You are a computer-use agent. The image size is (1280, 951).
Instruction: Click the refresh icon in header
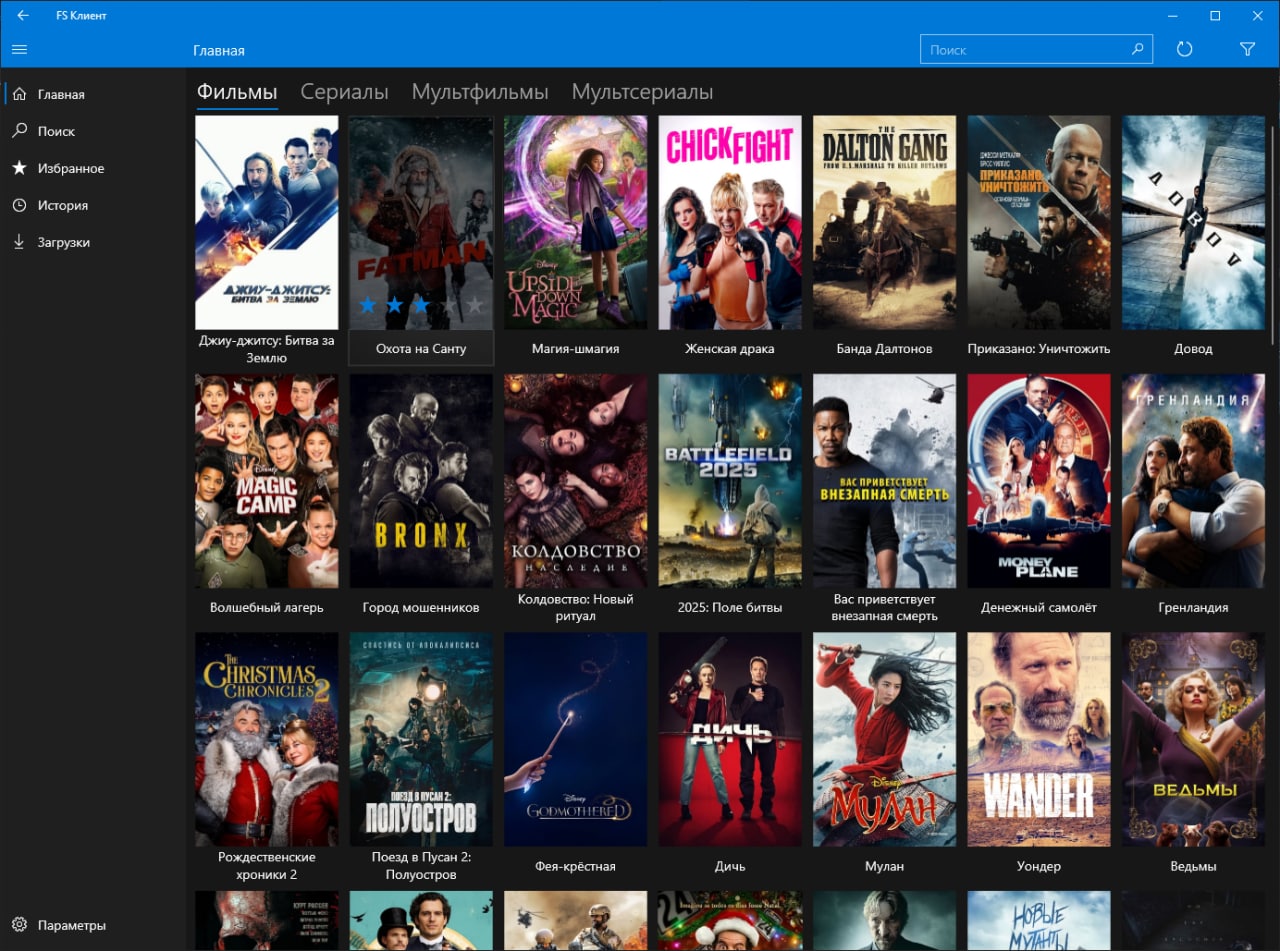point(1185,49)
